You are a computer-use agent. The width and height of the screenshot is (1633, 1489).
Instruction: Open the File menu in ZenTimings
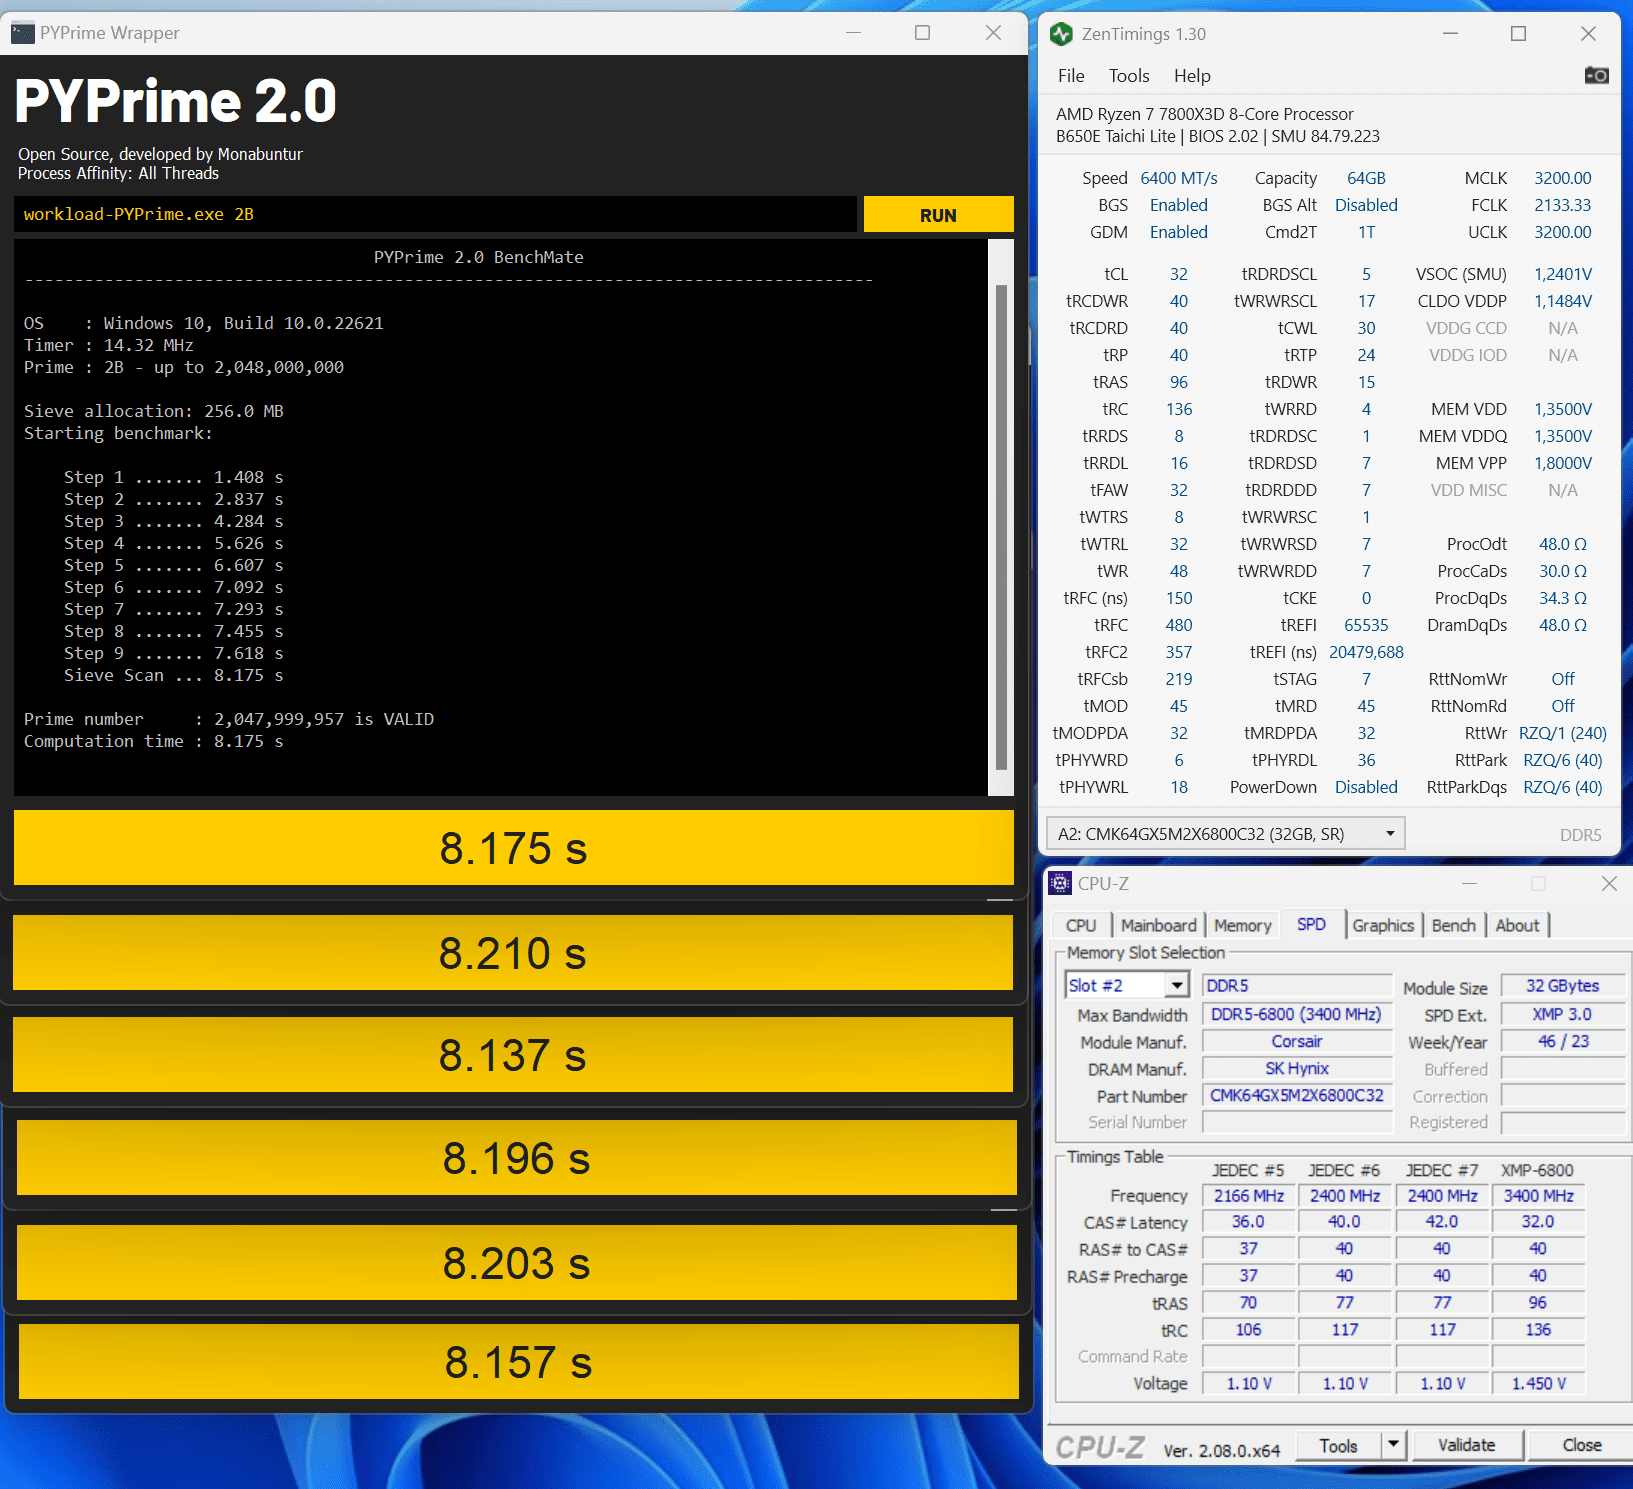click(x=1071, y=76)
